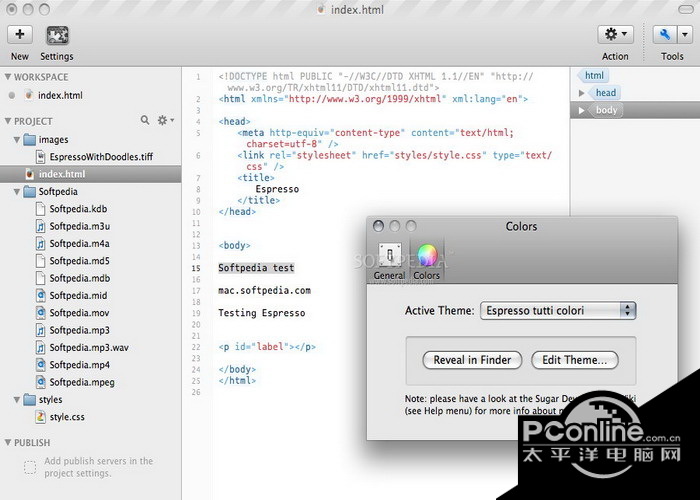Viewport: 700px width, 500px height.
Task: Select Softpedia.m4a audio file icon
Action: pyautogui.click(x=41, y=244)
